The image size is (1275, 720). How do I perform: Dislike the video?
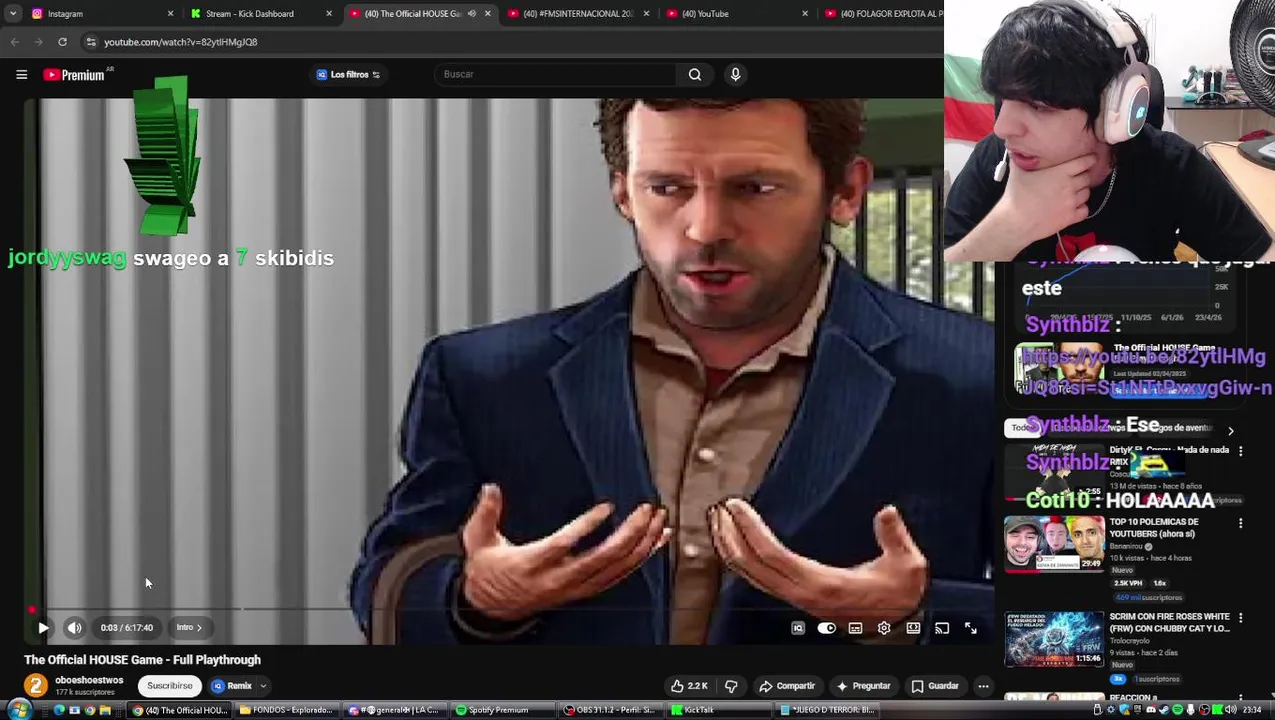(731, 686)
